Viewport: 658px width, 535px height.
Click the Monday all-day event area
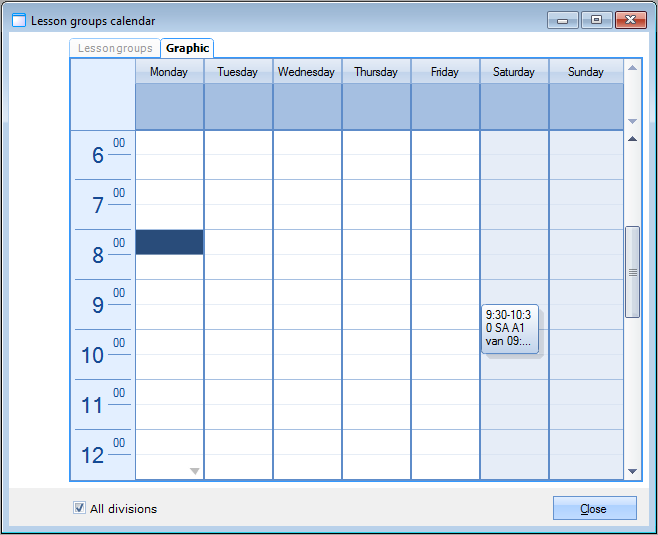[170, 107]
